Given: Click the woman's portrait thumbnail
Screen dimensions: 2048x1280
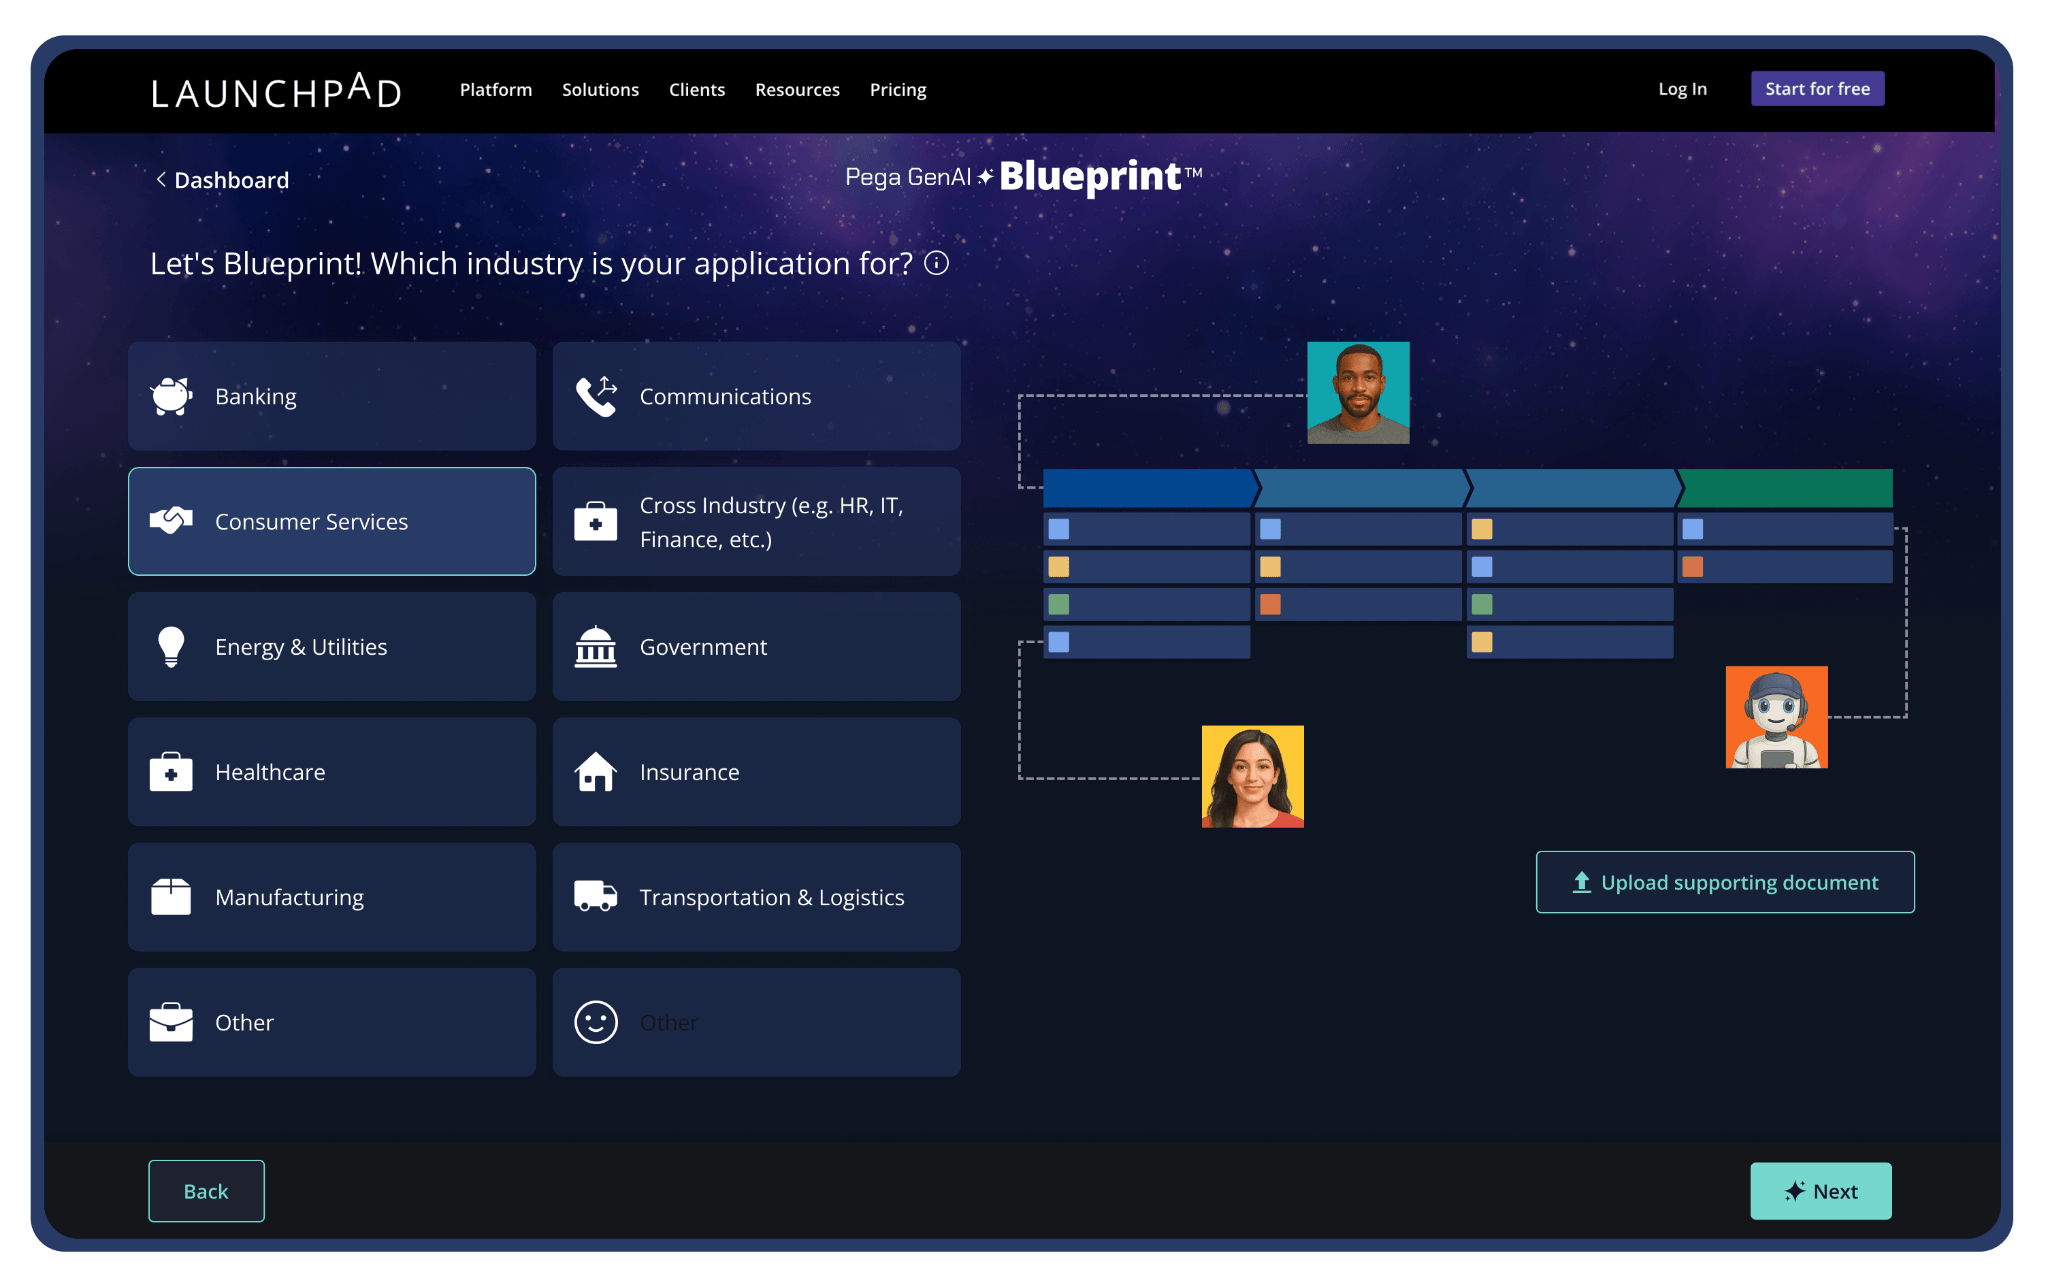Looking at the screenshot, I should coord(1253,777).
